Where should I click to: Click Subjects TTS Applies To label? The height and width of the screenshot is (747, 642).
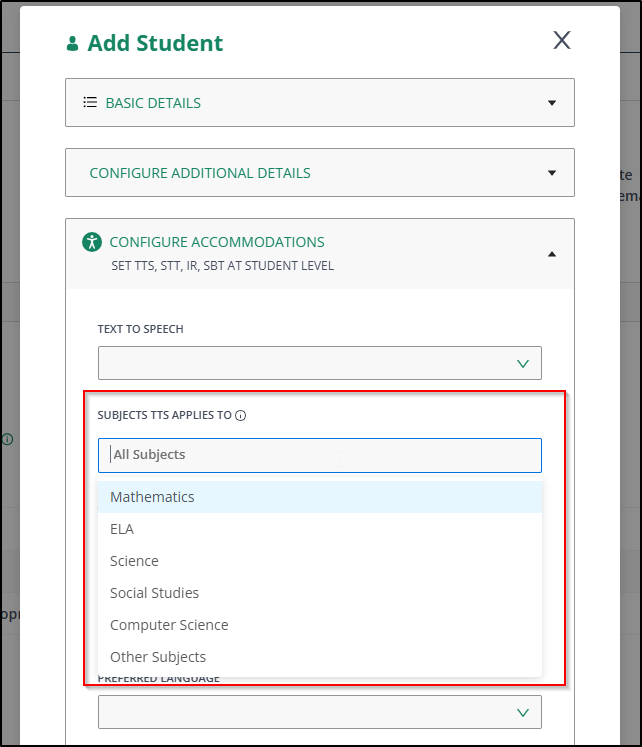coord(164,415)
